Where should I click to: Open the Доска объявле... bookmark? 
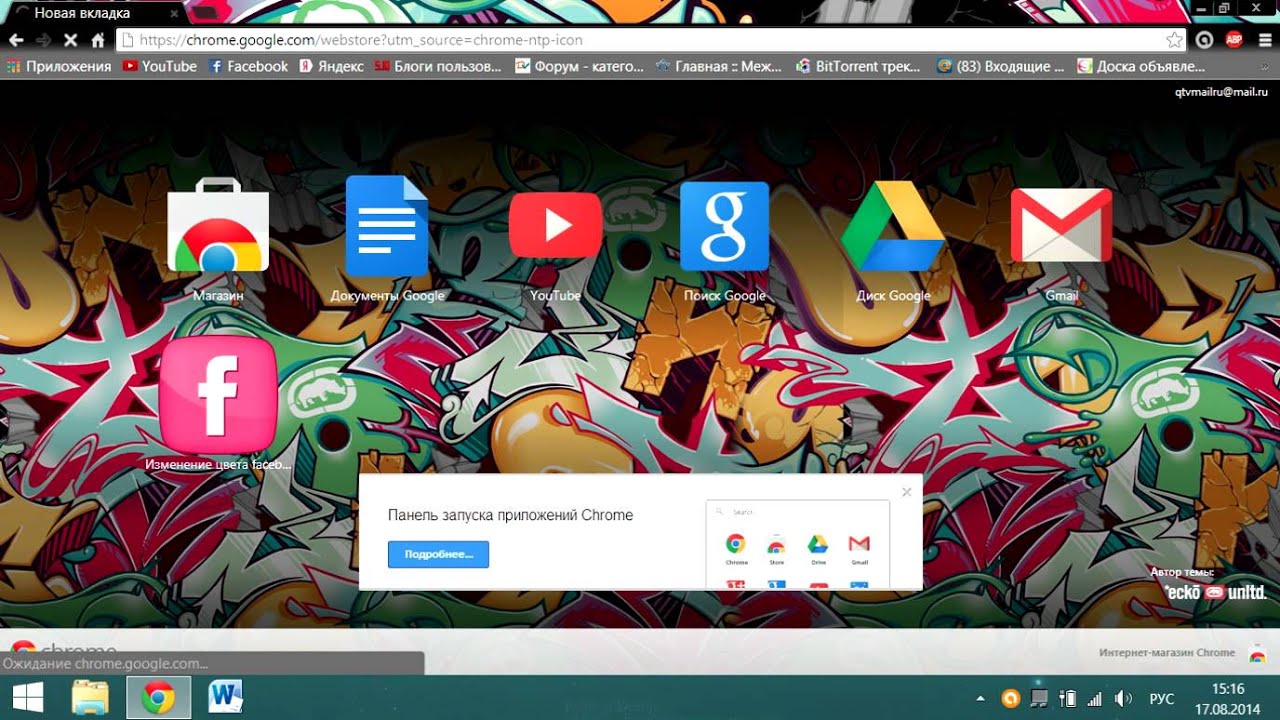coord(1141,66)
